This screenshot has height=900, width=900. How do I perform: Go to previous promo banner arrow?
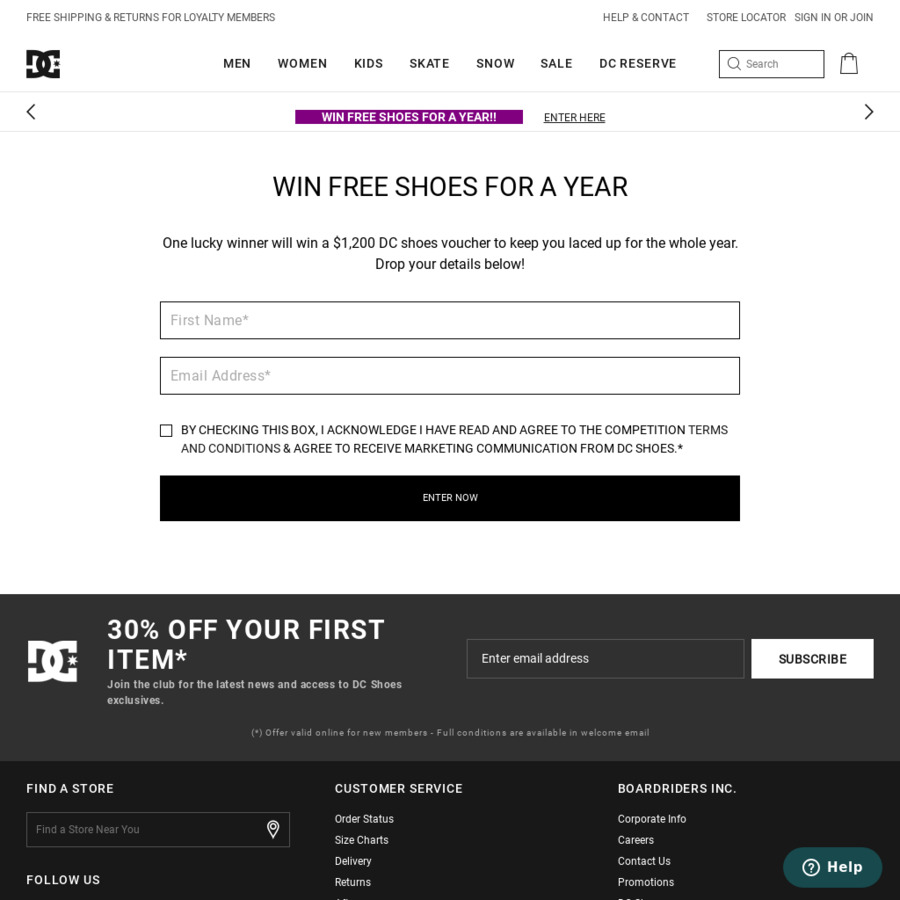31,112
